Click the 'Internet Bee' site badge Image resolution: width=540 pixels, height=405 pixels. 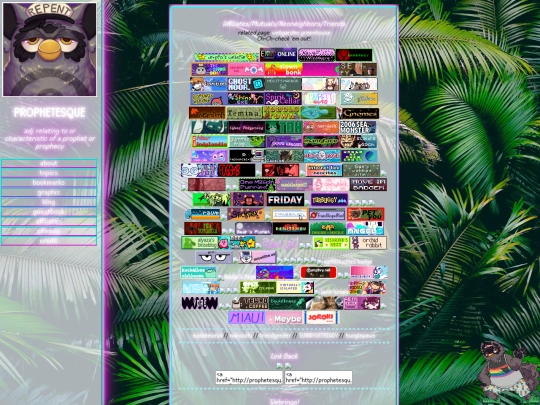pos(324,170)
